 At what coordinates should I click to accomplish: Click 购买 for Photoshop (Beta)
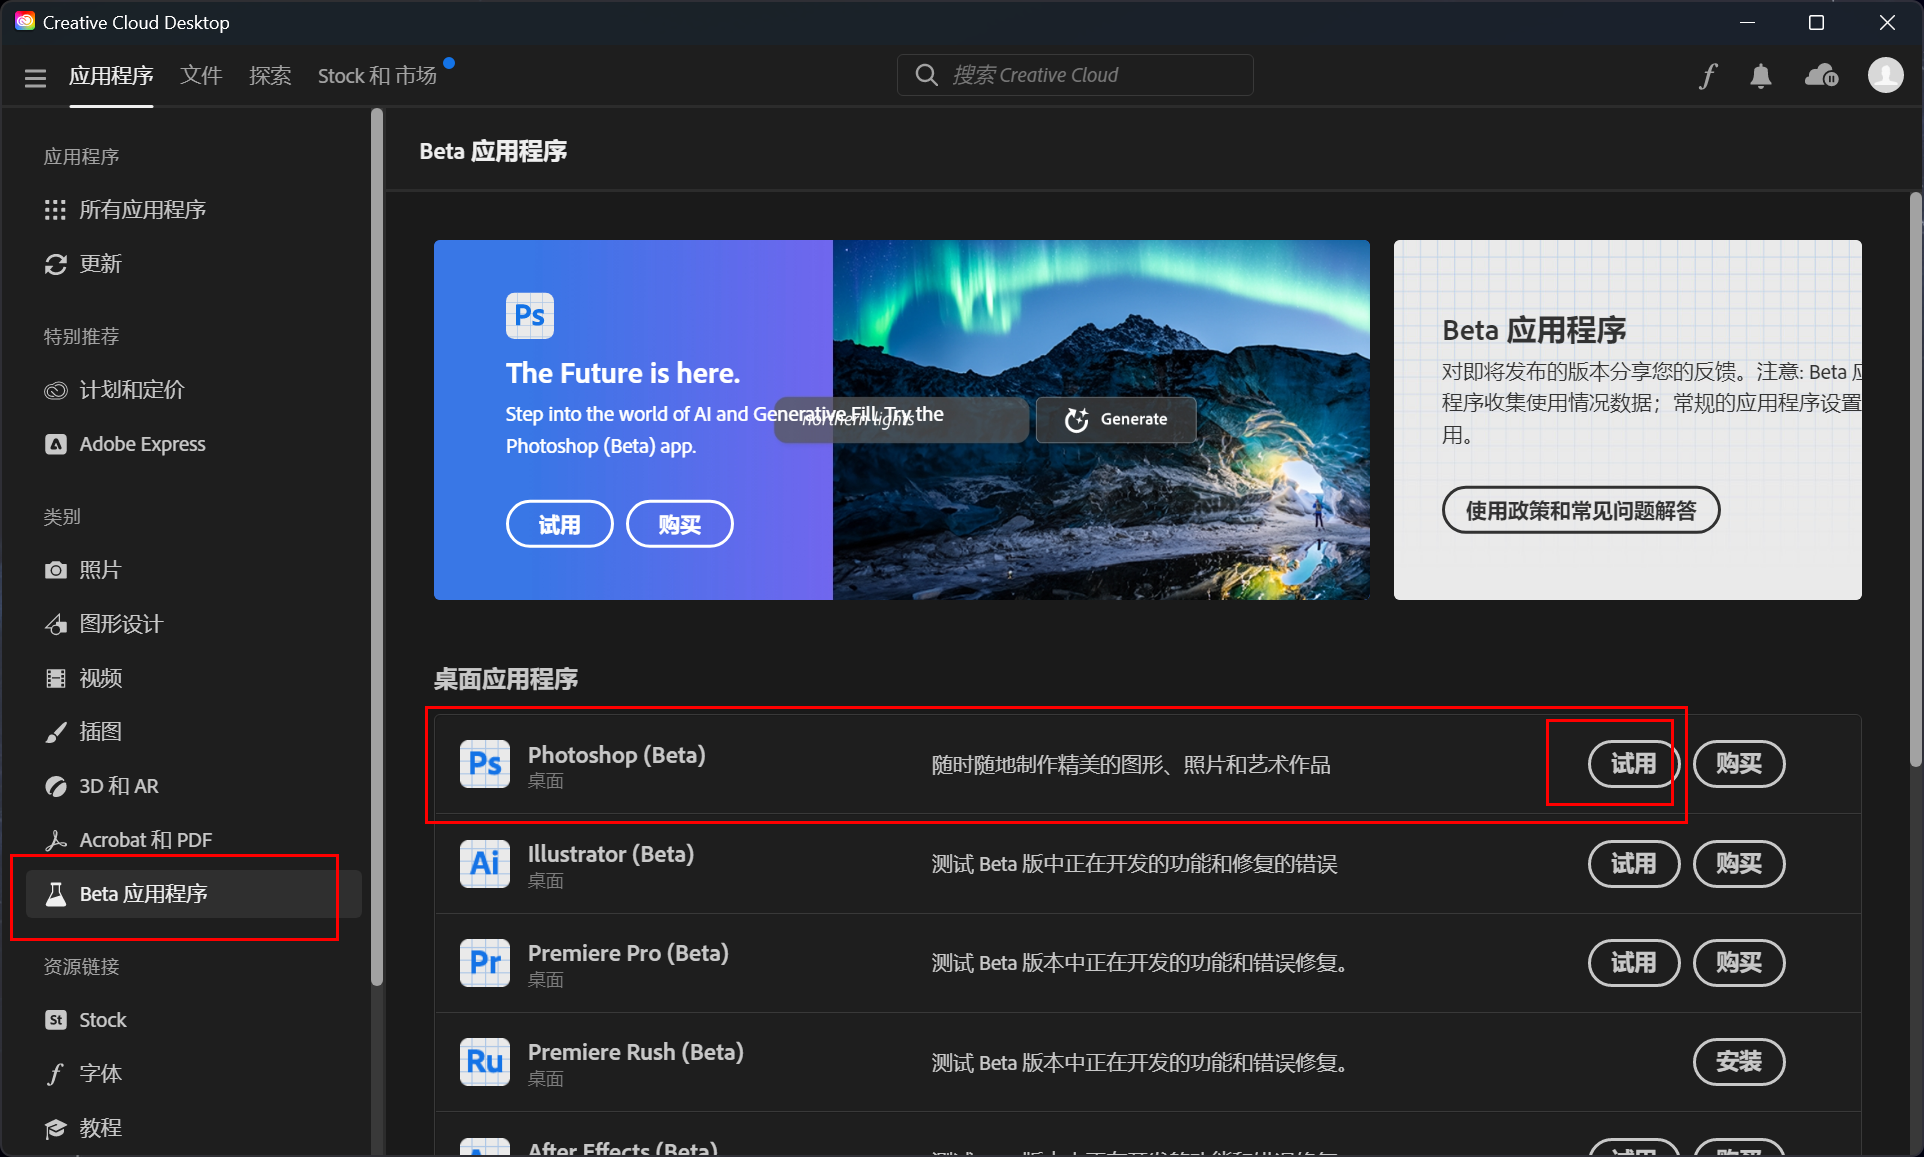1739,764
